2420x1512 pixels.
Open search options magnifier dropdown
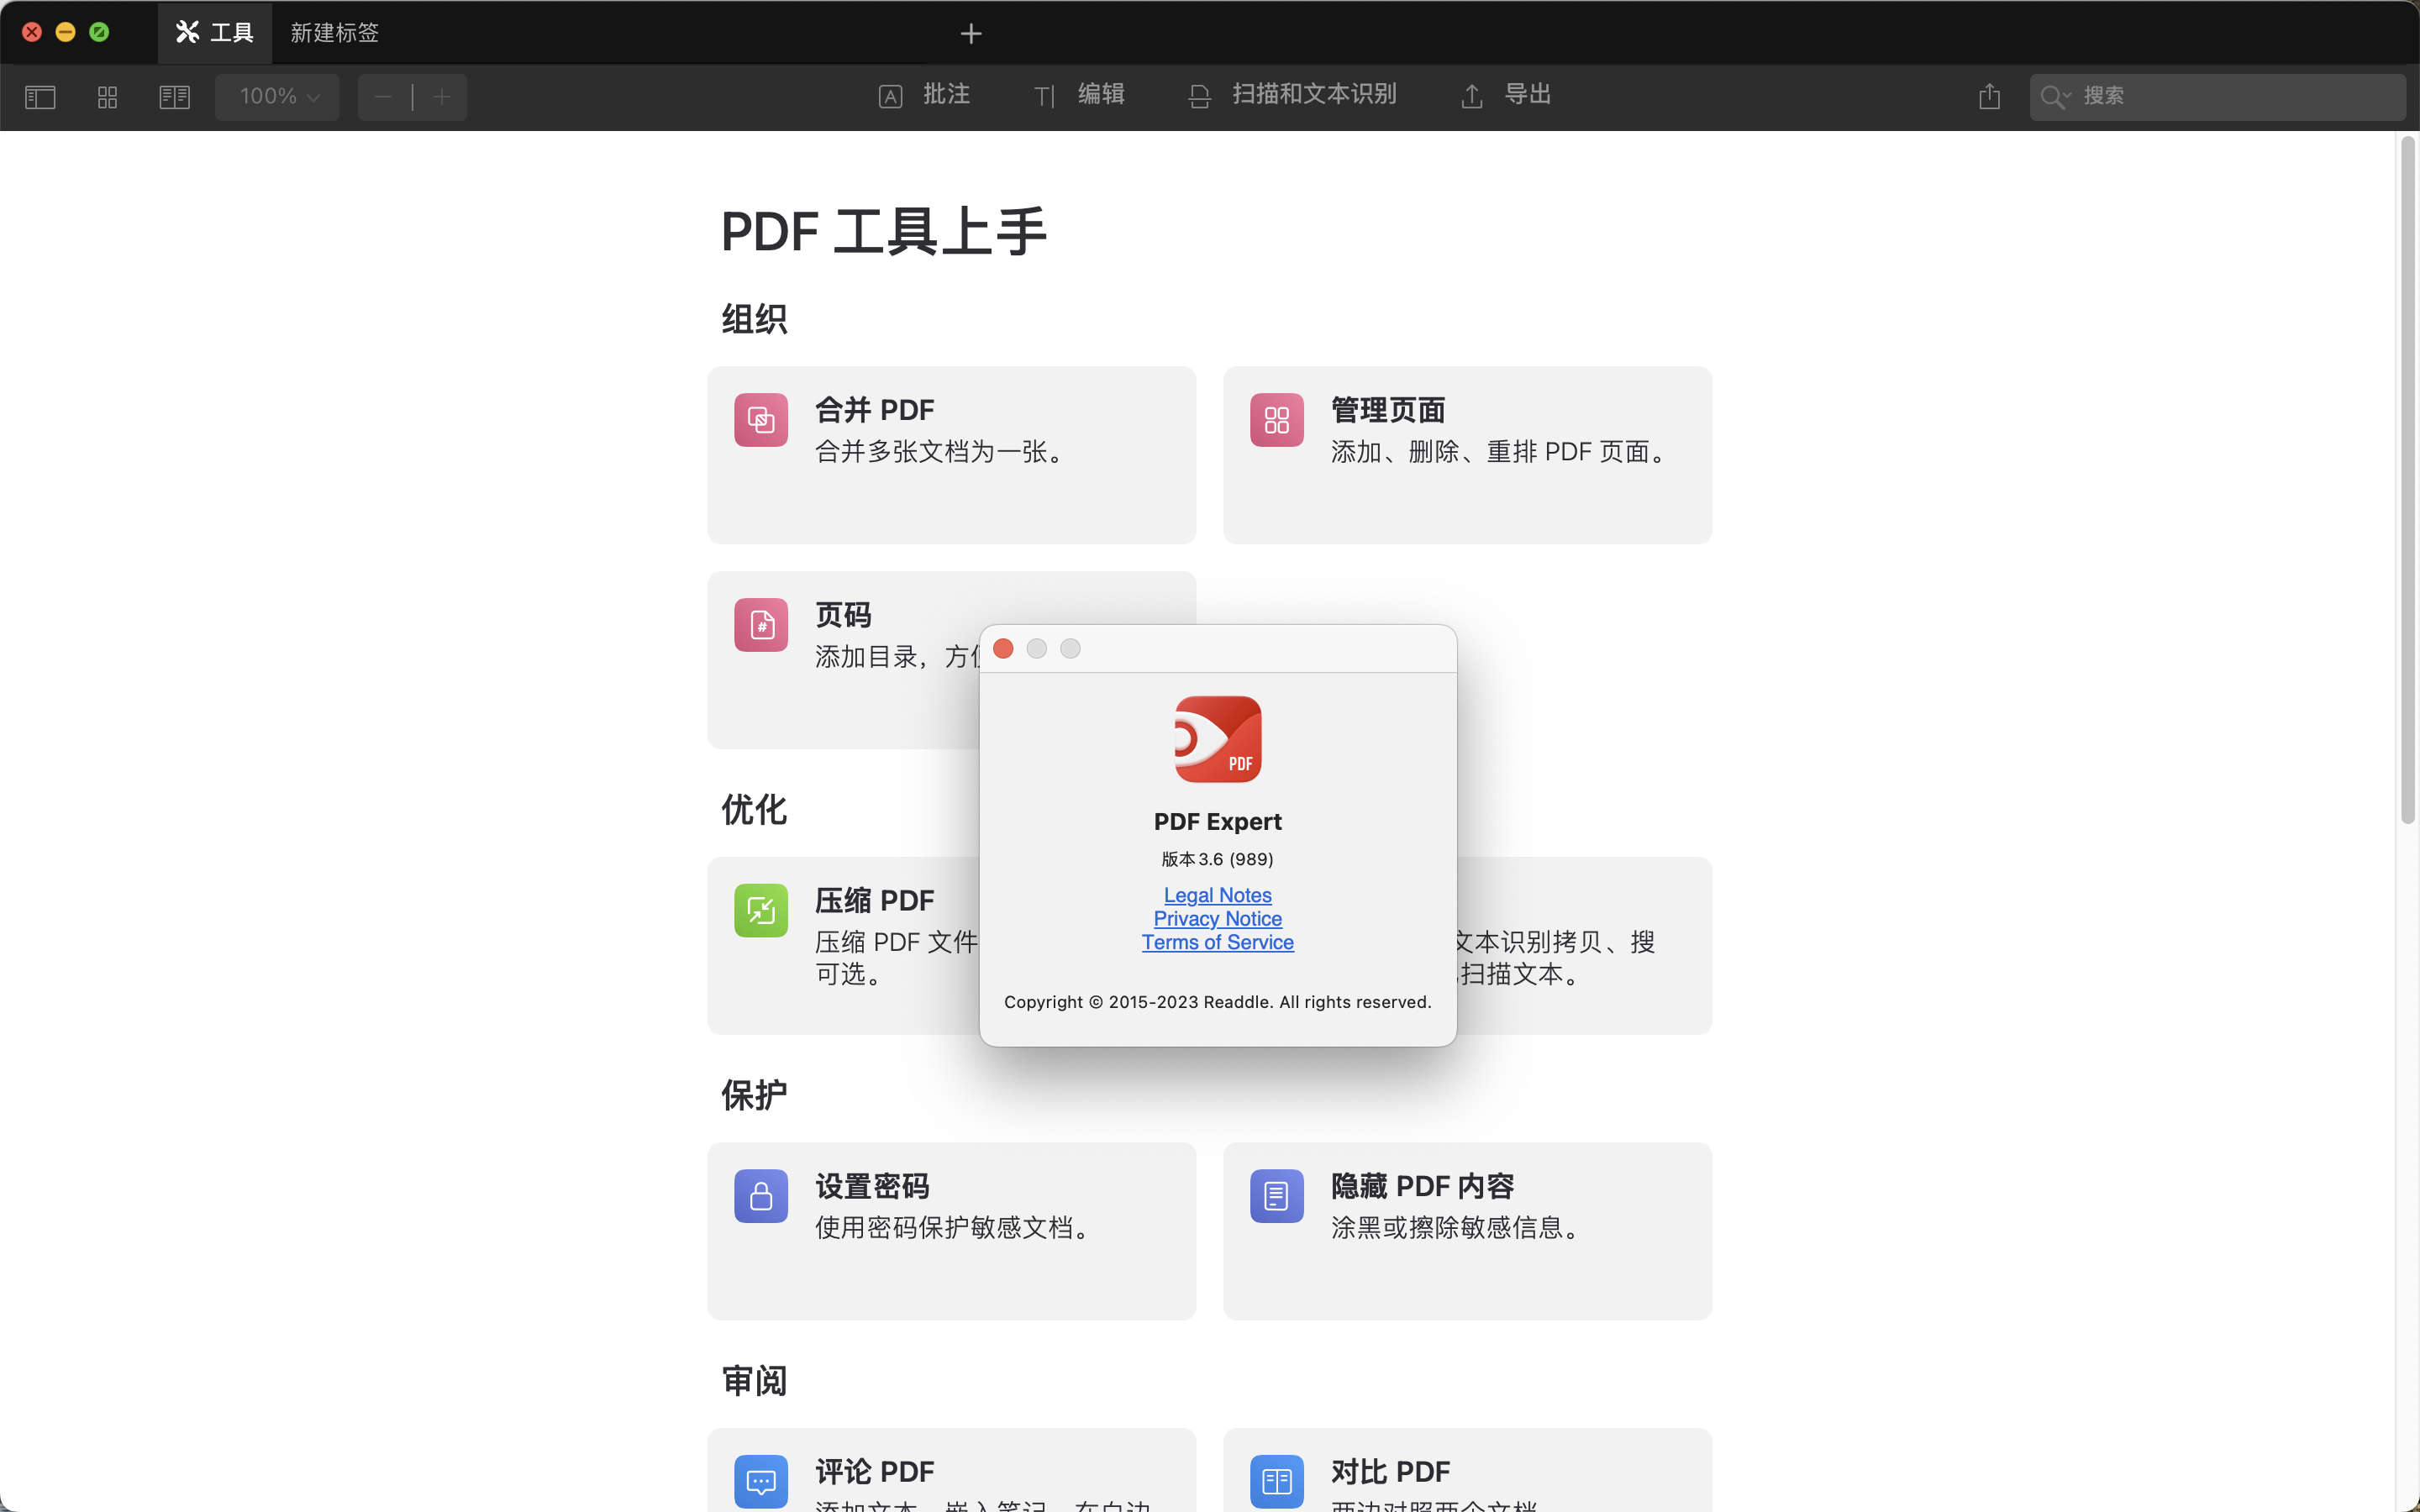pyautogui.click(x=2055, y=97)
